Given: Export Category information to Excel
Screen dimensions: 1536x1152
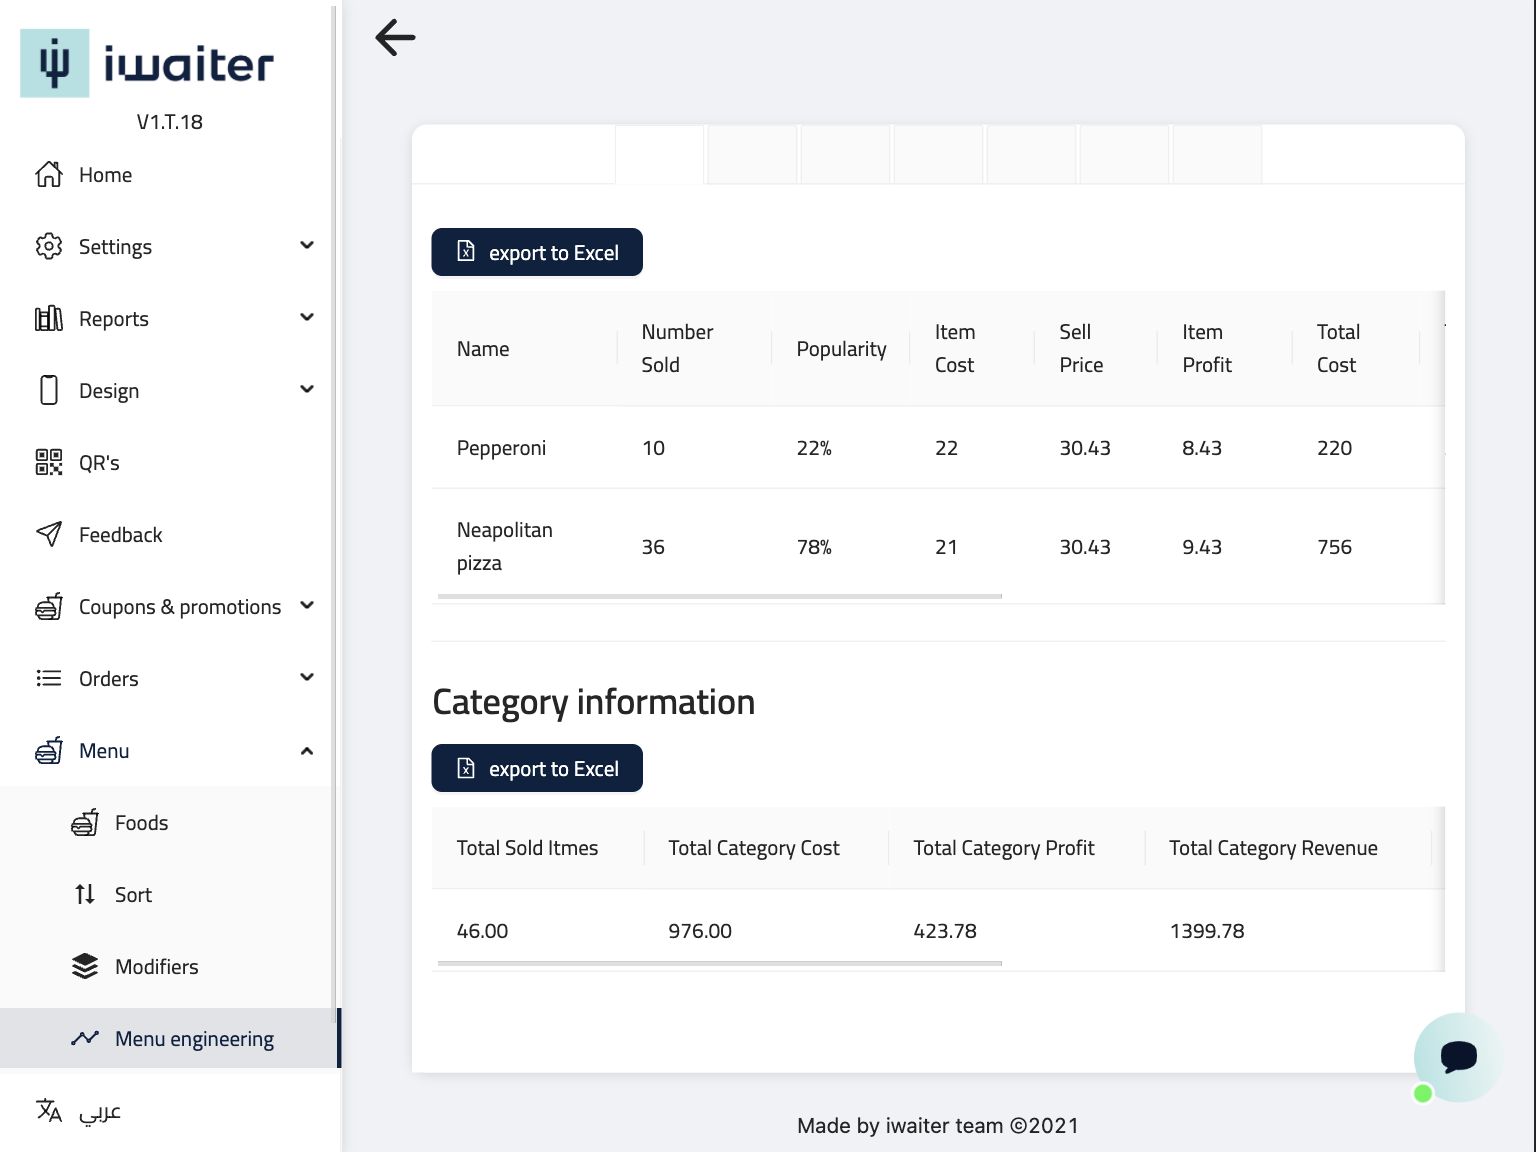Looking at the screenshot, I should click(x=537, y=769).
